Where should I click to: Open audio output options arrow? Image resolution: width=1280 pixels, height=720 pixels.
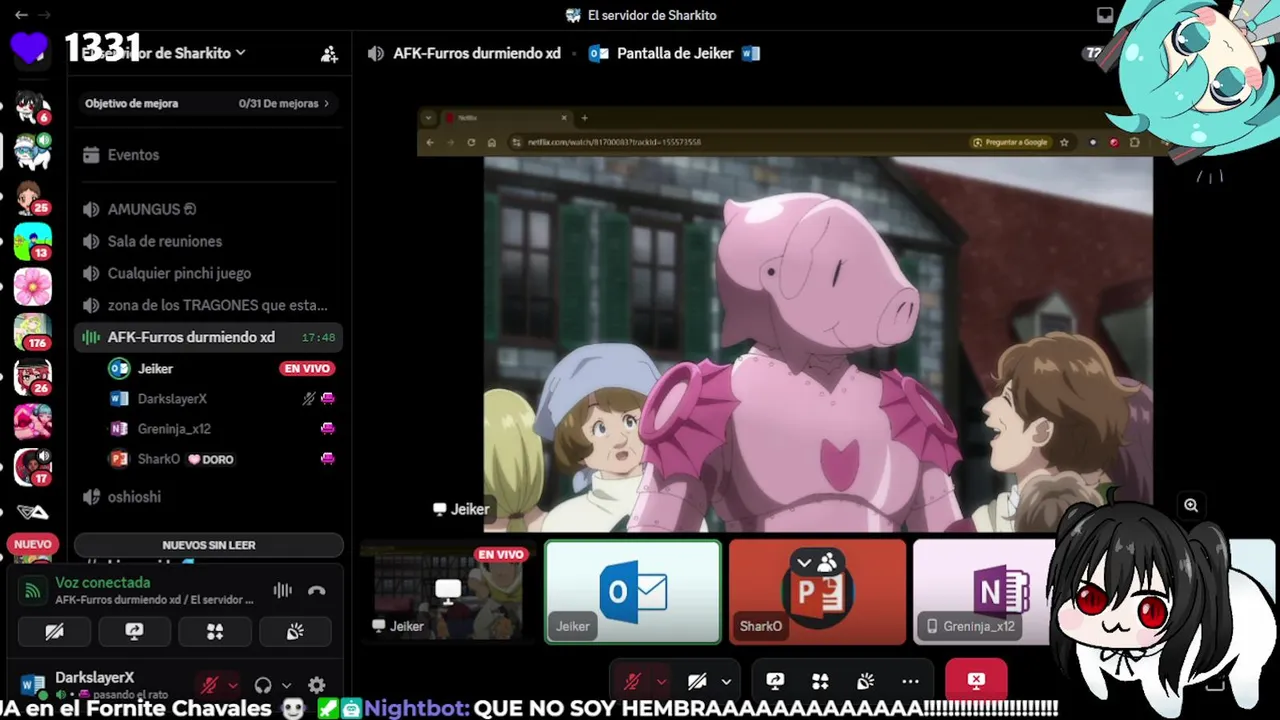(x=286, y=685)
